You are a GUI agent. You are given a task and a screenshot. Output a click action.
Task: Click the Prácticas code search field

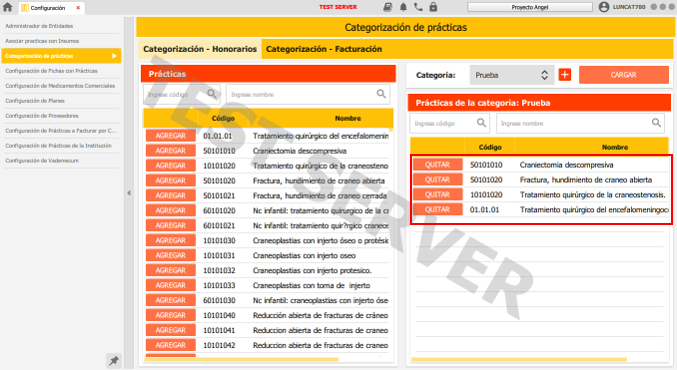click(182, 95)
